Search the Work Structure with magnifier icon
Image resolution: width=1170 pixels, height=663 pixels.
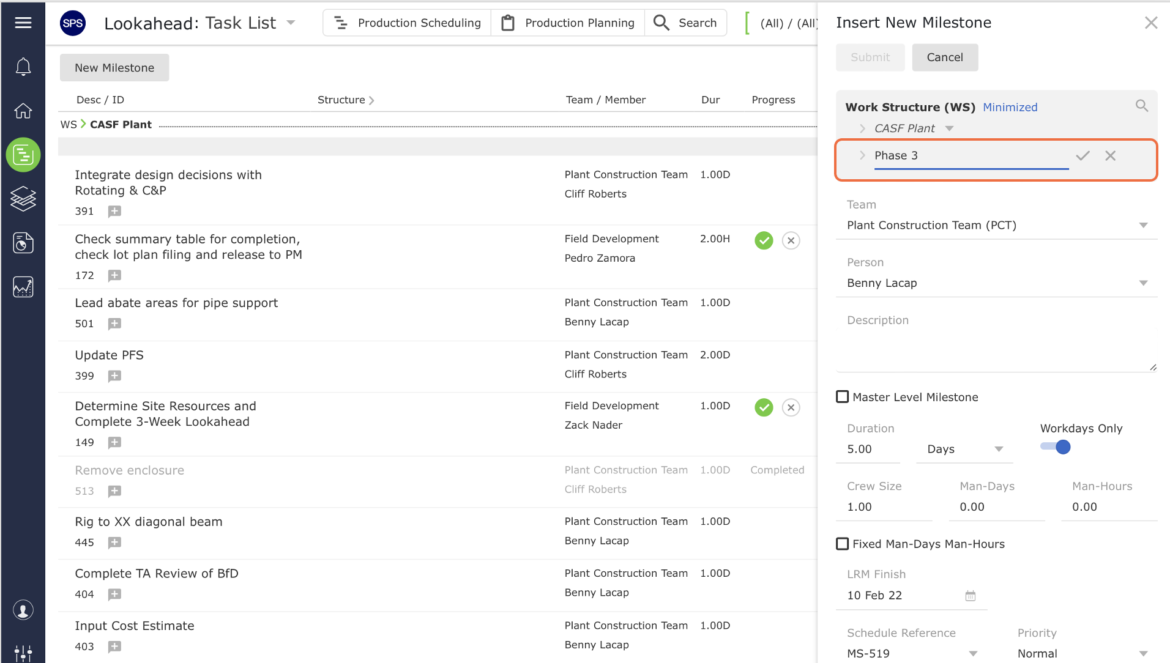pyautogui.click(x=1142, y=106)
